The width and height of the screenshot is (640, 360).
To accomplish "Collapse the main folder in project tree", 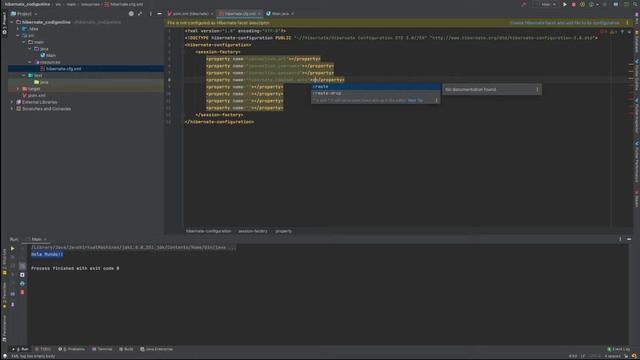I will [24, 42].
